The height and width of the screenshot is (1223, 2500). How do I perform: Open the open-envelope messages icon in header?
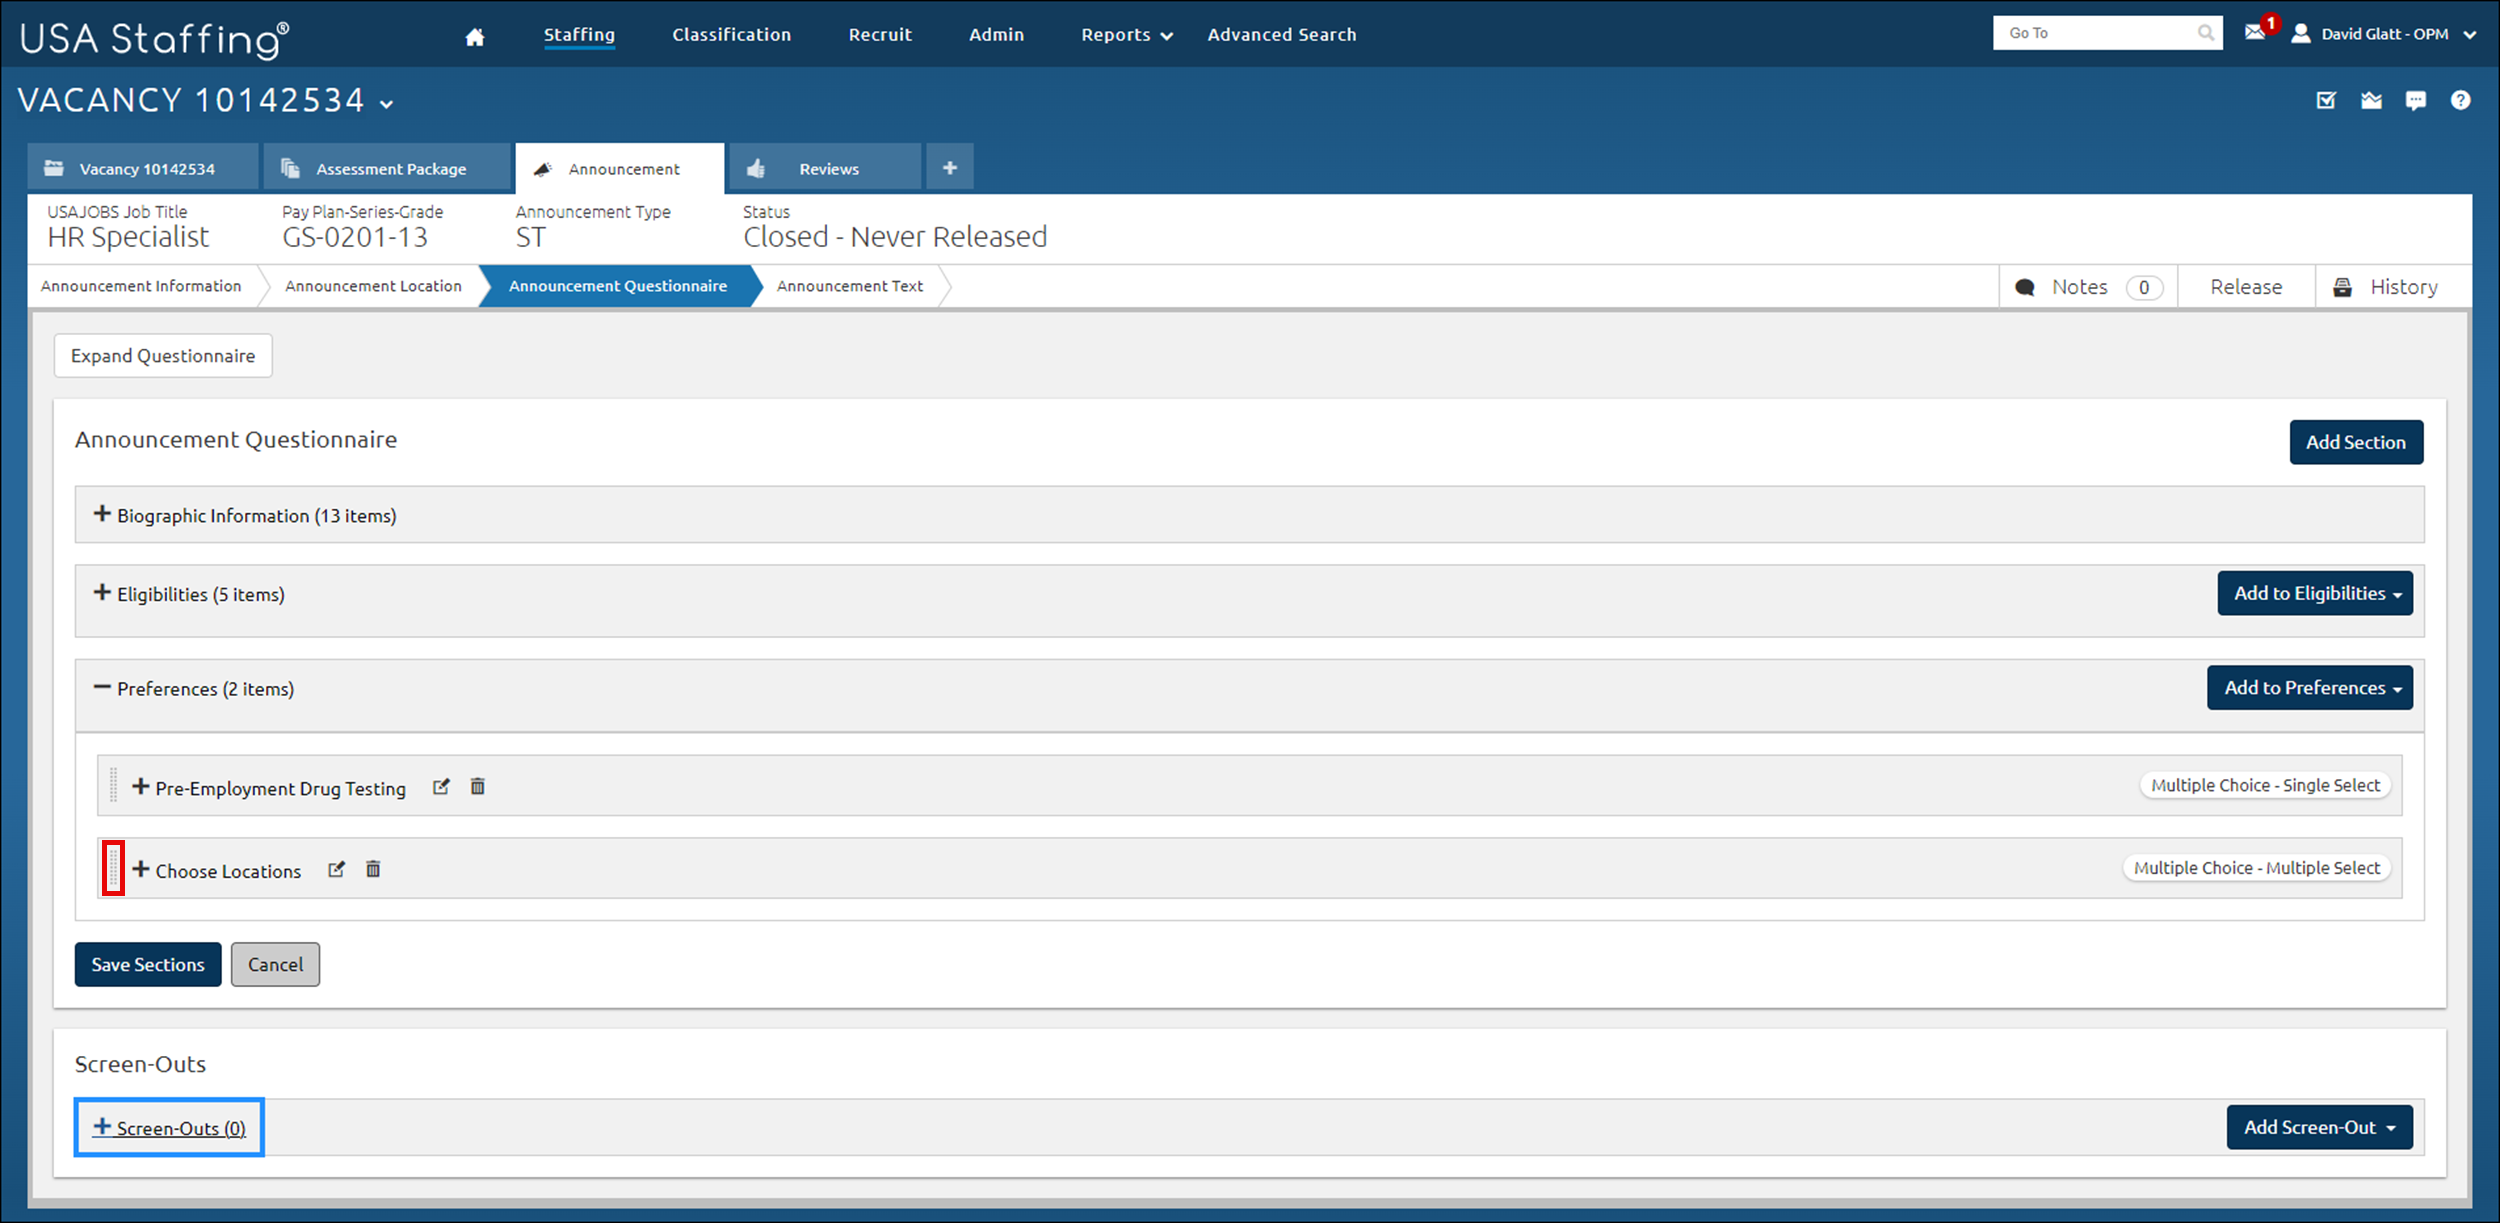2371,100
